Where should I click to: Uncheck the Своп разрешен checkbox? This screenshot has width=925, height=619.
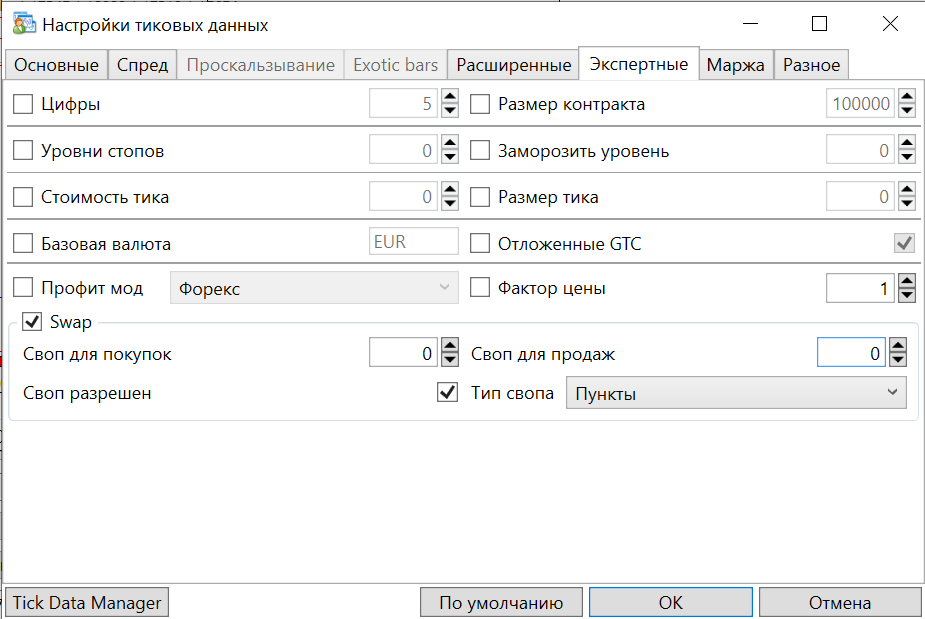point(447,392)
